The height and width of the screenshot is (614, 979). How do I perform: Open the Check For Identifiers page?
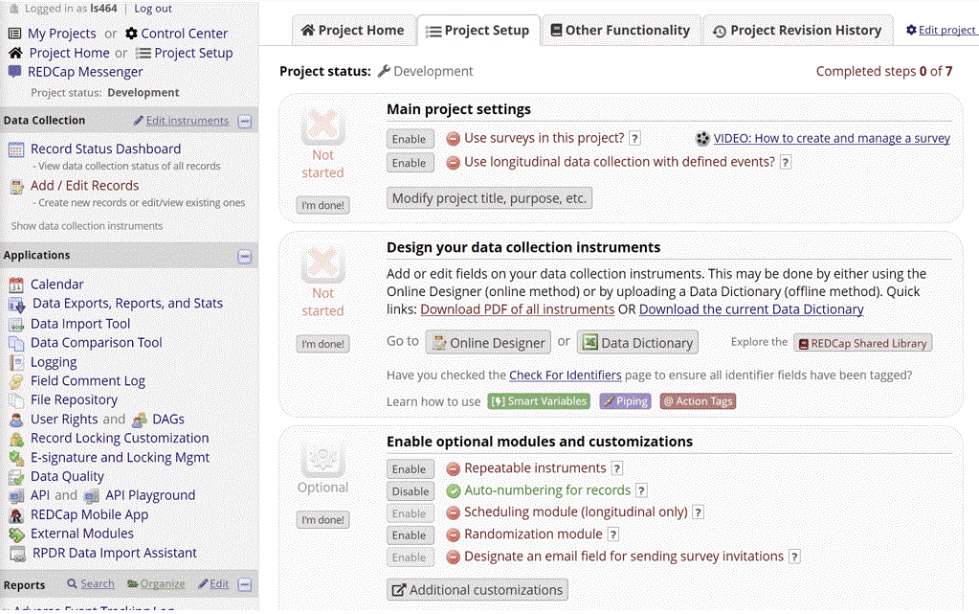pos(565,375)
